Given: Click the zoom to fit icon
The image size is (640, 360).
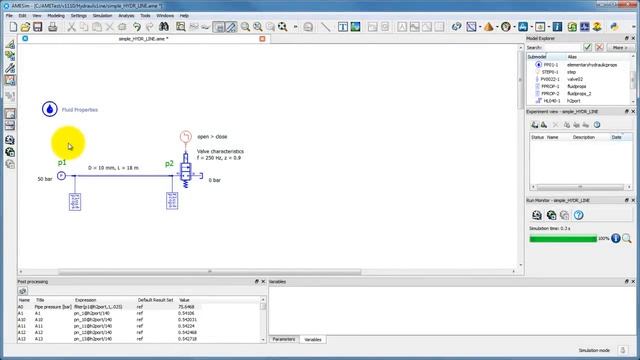Looking at the screenshot, I should [282, 27].
